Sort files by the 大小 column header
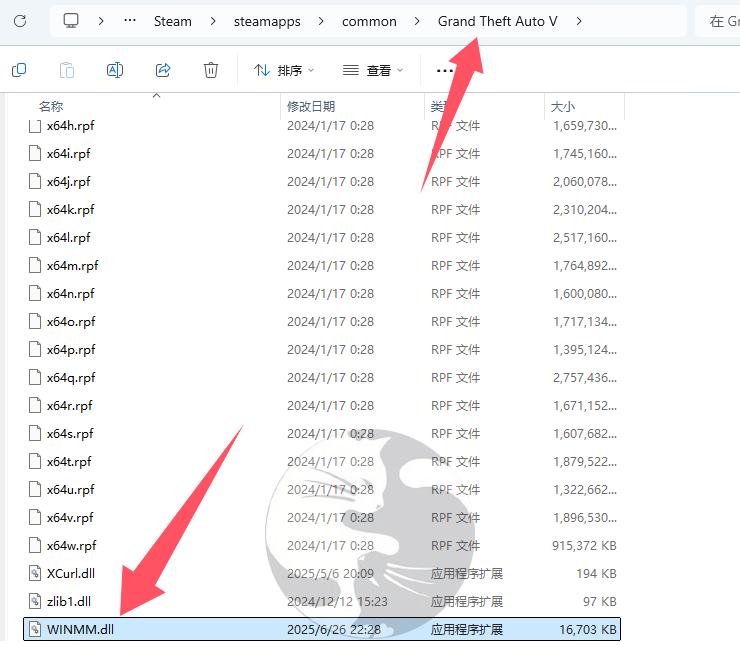The image size is (740, 645). click(562, 105)
